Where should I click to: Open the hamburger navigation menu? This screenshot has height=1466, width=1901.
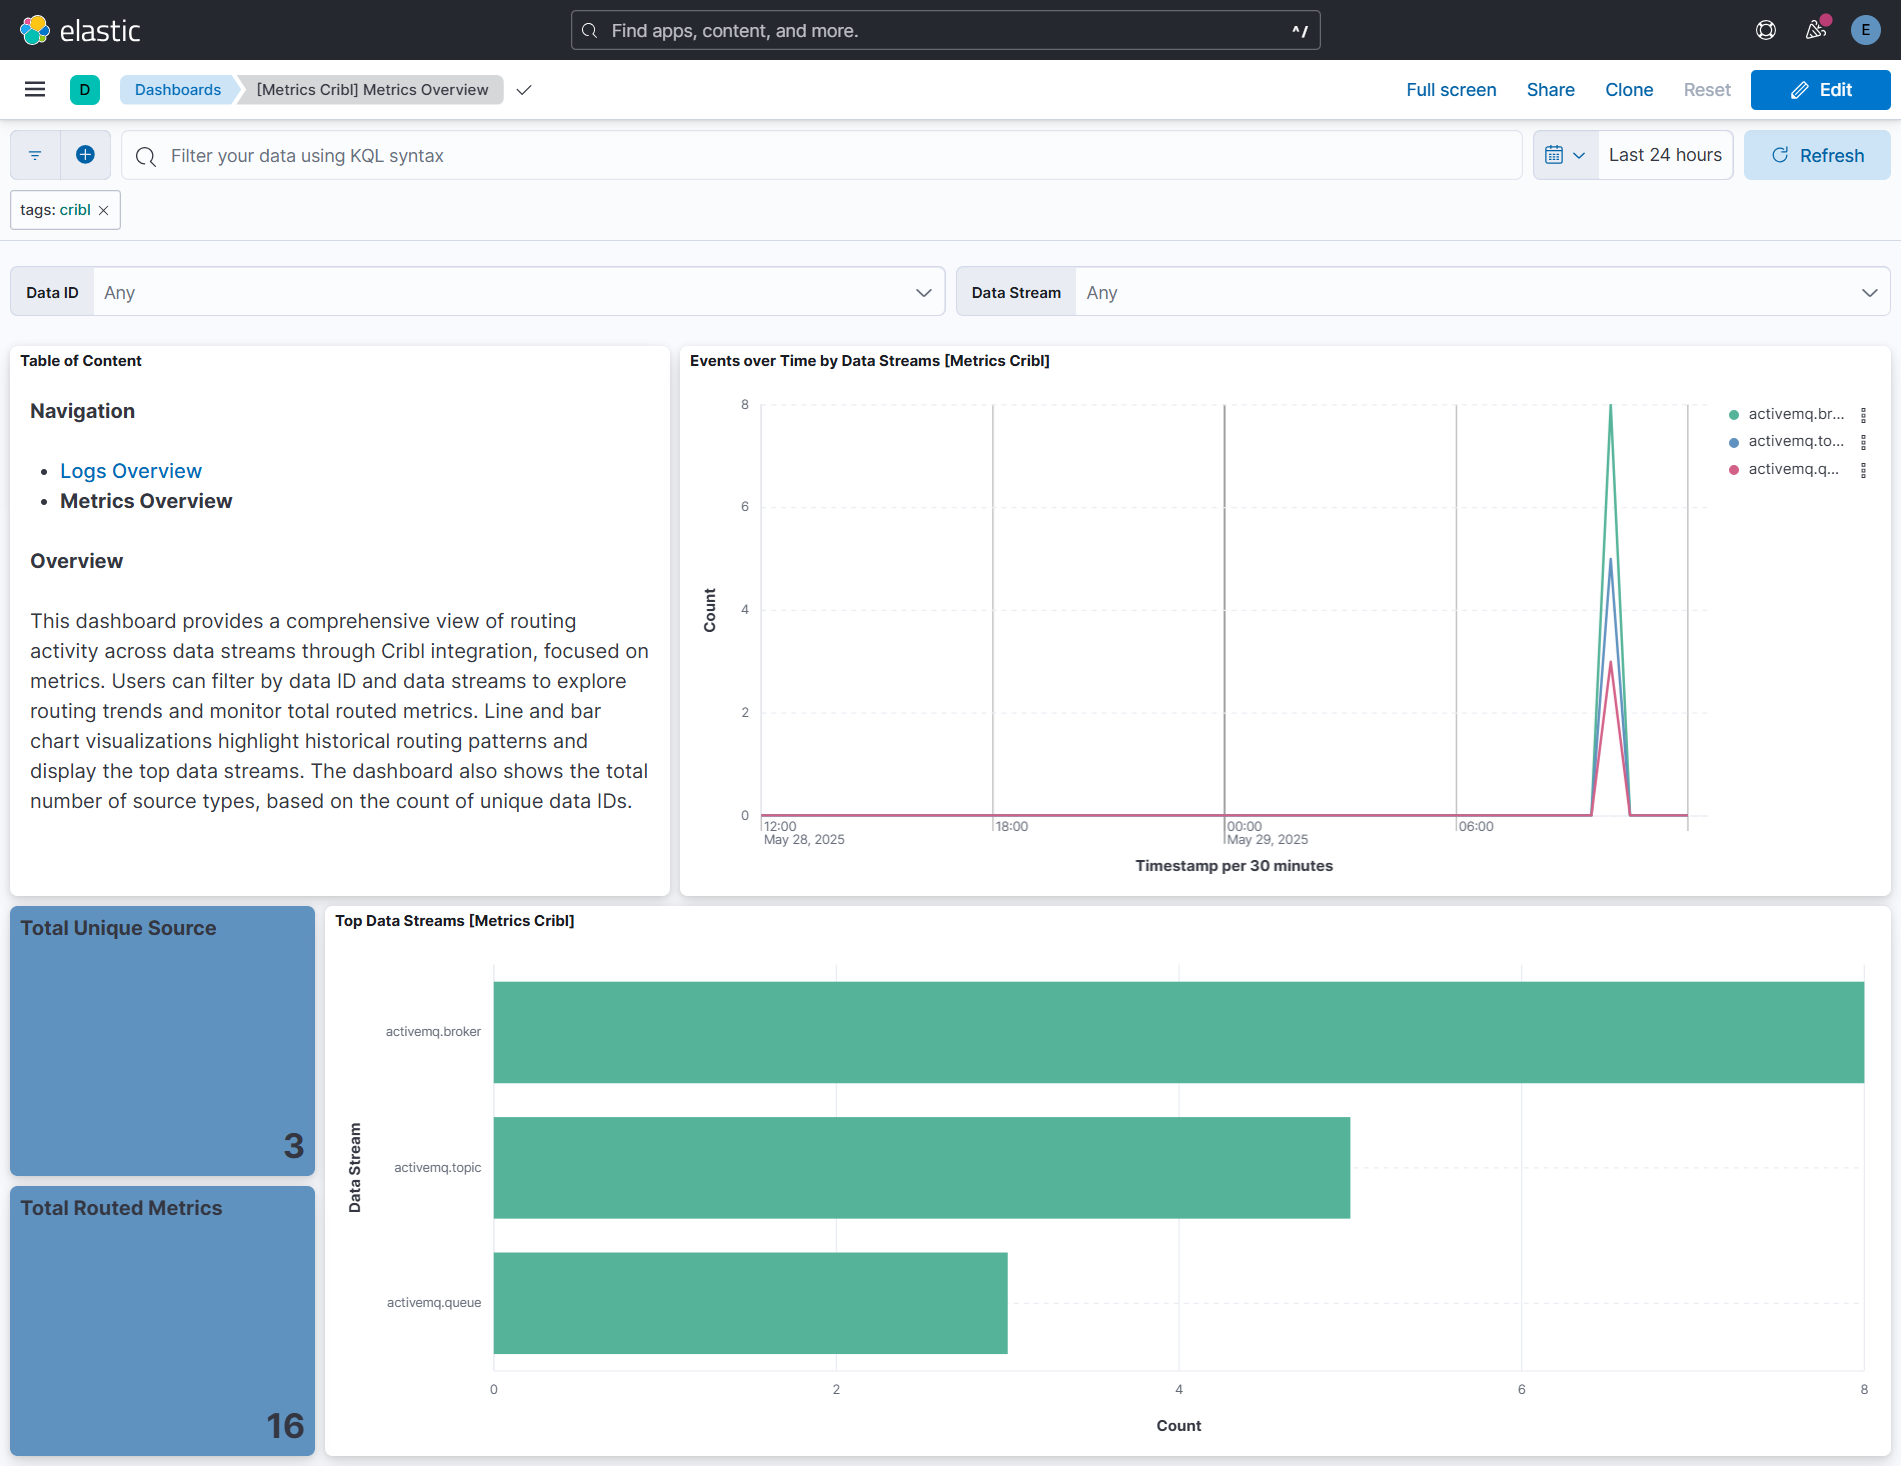tap(35, 90)
